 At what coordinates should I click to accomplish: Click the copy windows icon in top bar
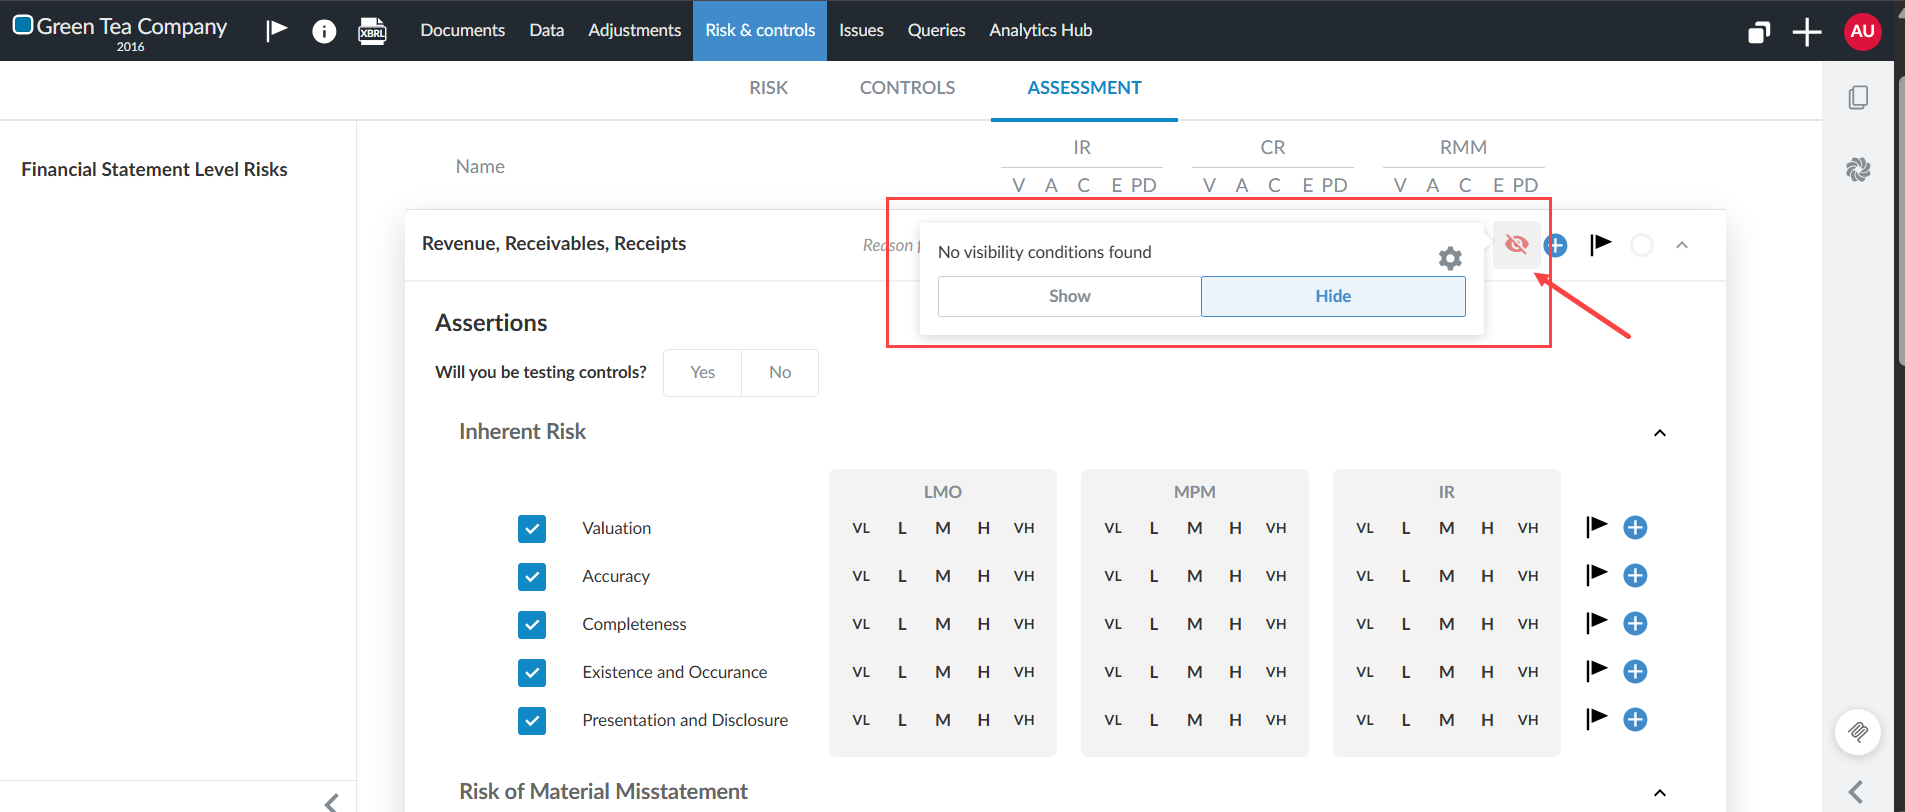(1759, 32)
